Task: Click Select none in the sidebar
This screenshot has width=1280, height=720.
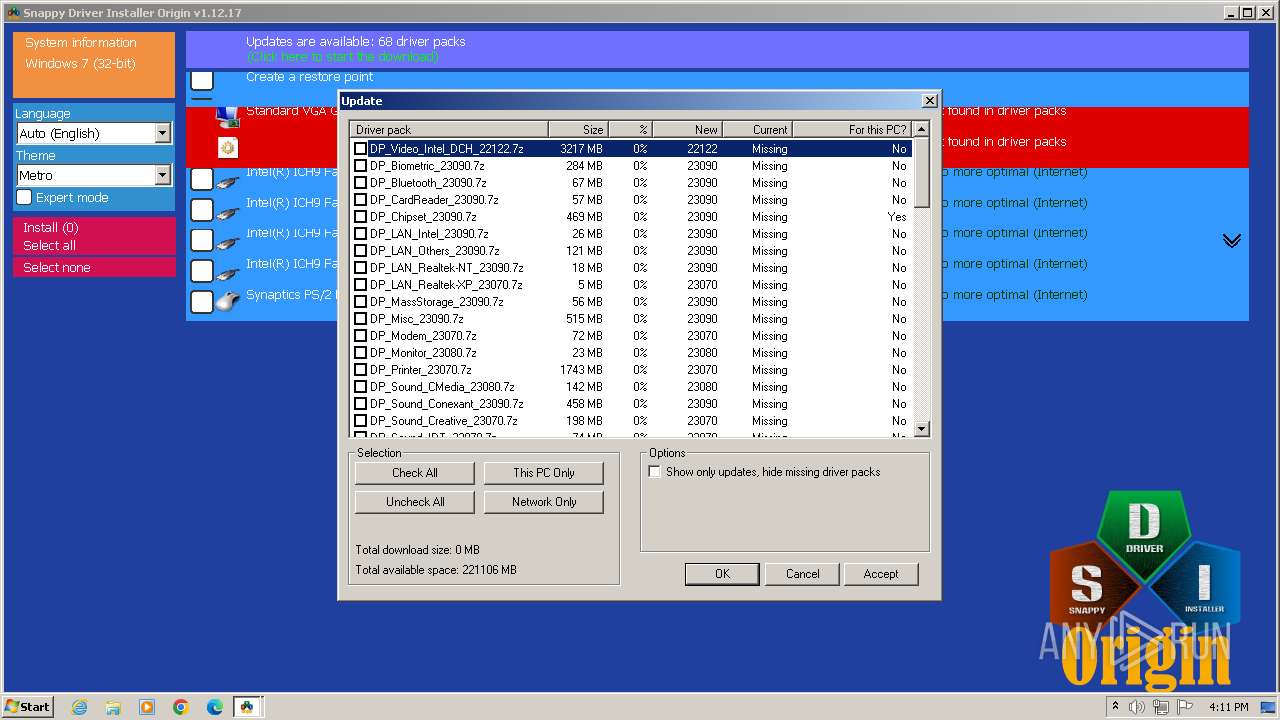Action: coord(94,268)
